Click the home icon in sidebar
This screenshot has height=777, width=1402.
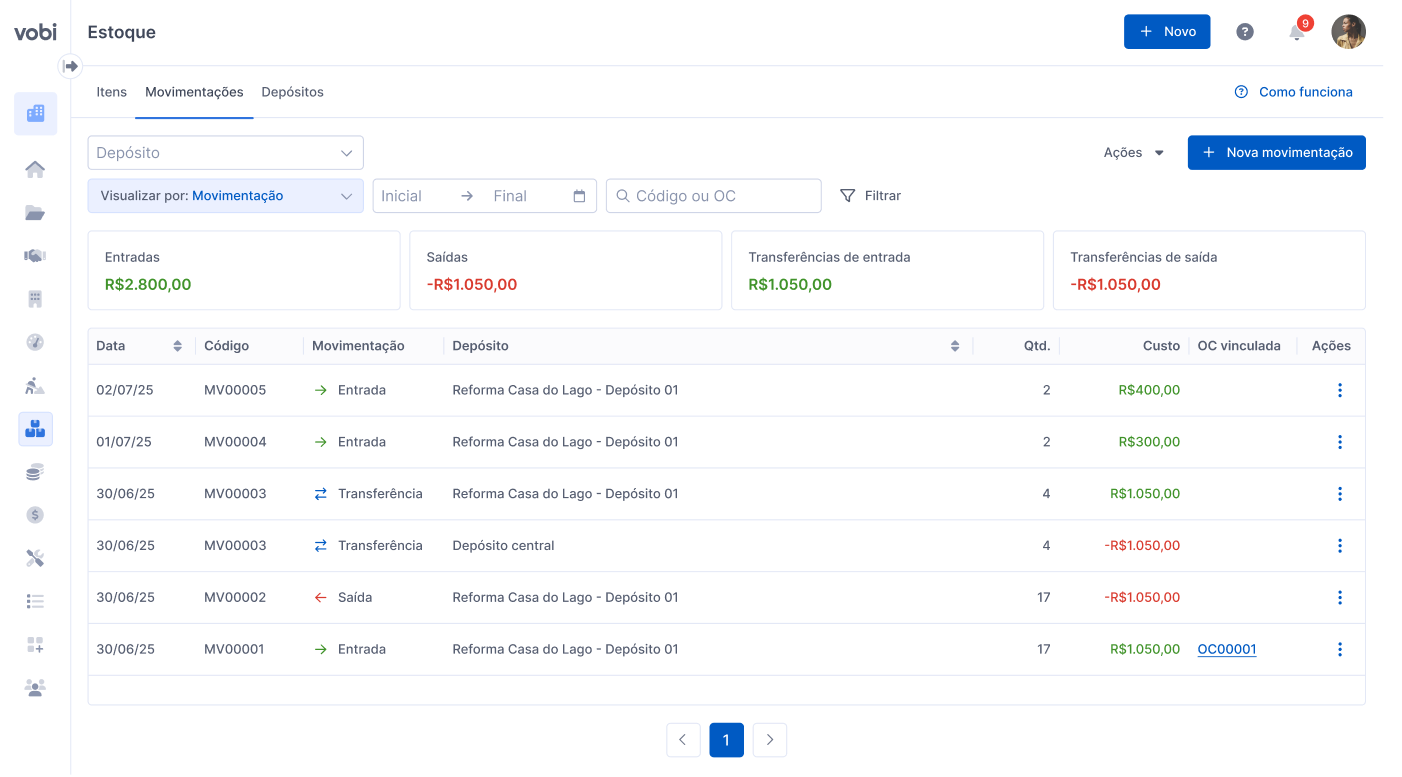coord(35,169)
